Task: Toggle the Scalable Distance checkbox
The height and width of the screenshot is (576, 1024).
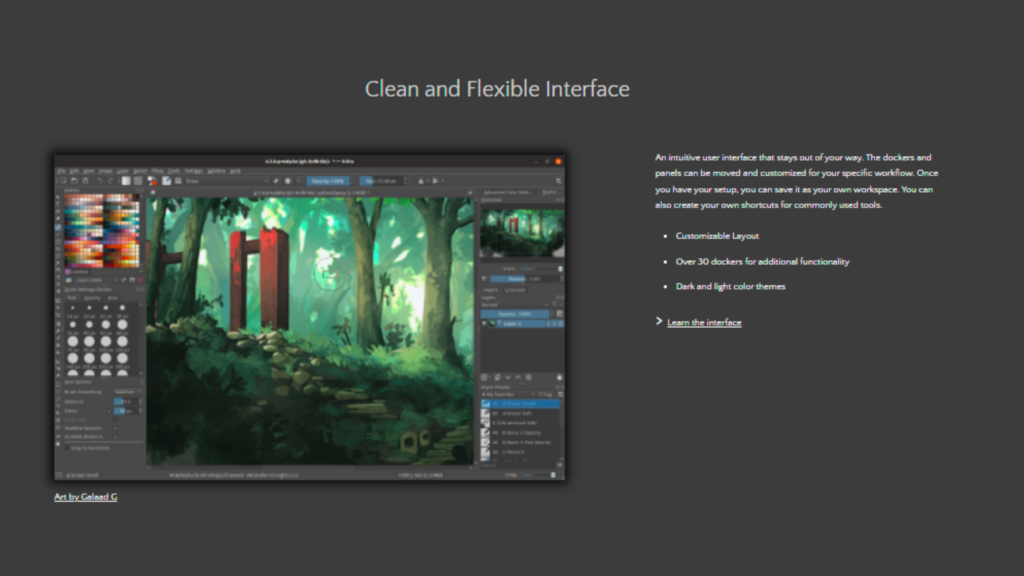Action: tap(116, 437)
